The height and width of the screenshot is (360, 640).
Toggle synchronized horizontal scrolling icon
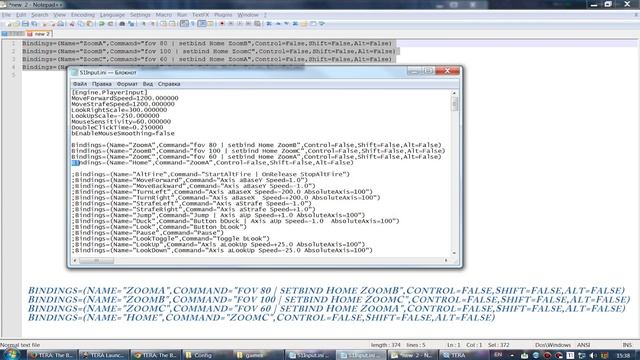pyautogui.click(x=172, y=24)
